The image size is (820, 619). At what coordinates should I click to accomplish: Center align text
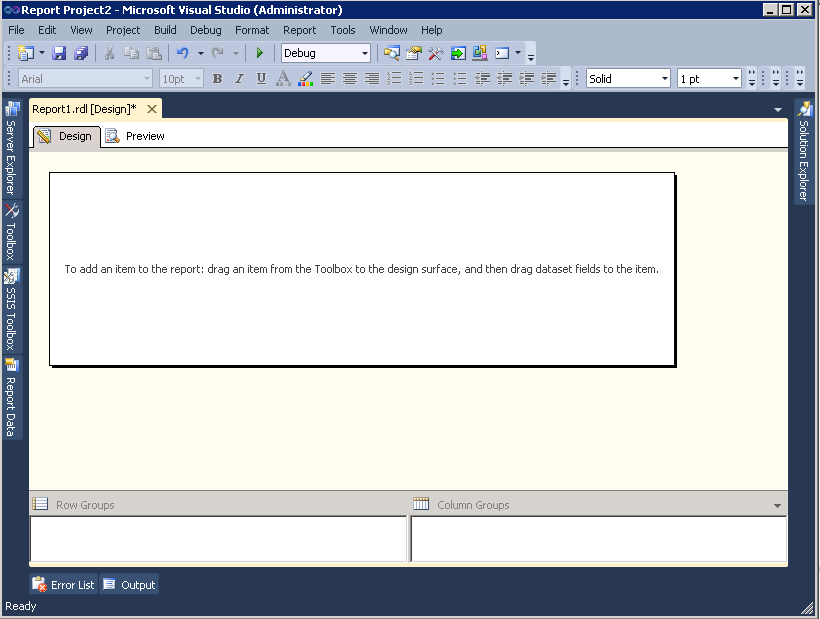point(350,79)
